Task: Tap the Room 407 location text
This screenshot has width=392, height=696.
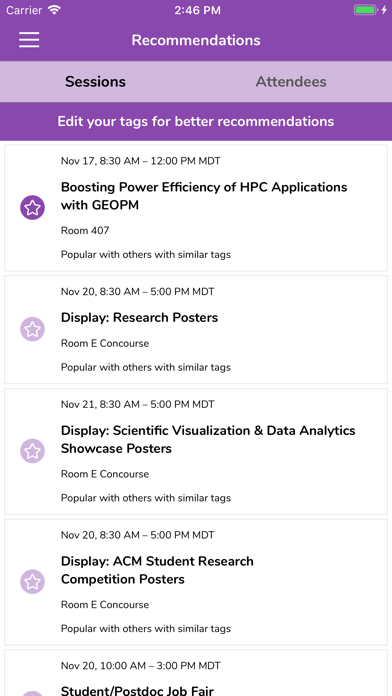Action: [x=85, y=230]
